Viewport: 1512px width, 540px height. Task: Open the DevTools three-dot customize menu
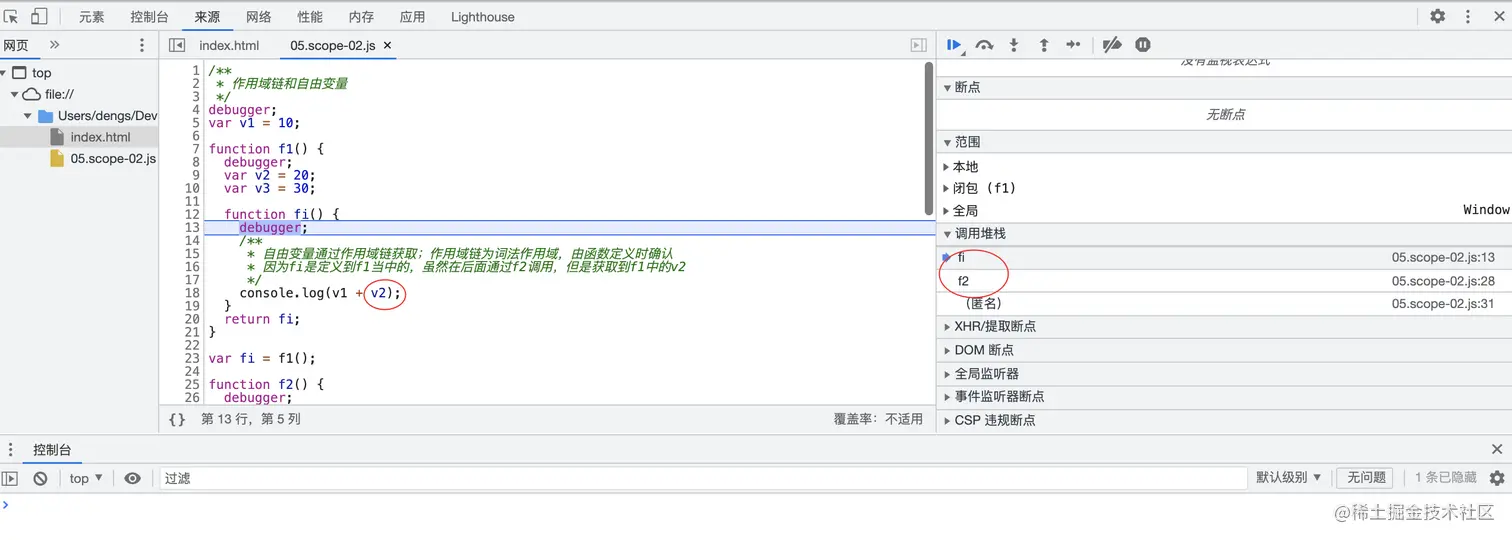(1468, 16)
